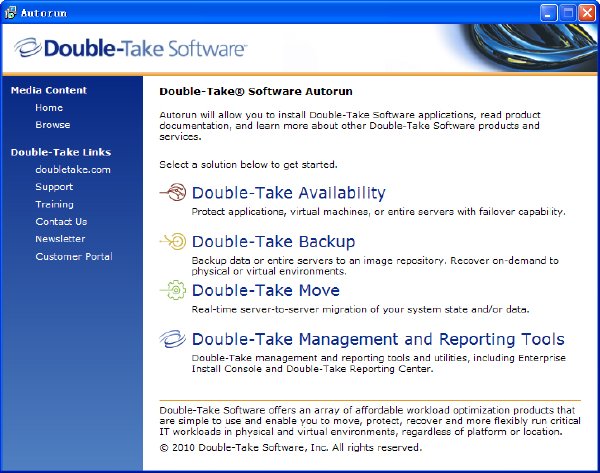600x473 pixels.
Task: Click the 'Autorun will allow you to install' paragraph
Action: point(350,126)
